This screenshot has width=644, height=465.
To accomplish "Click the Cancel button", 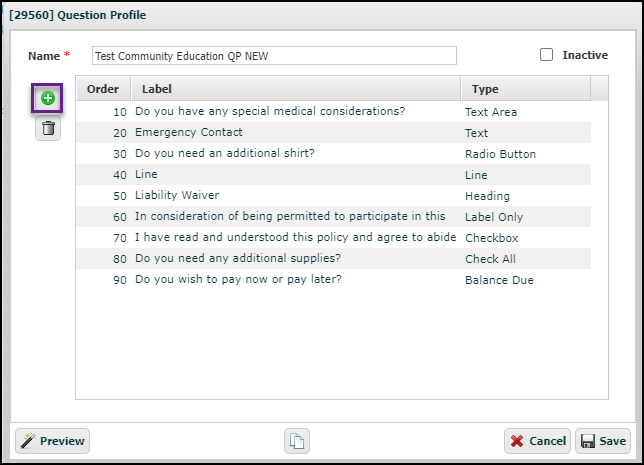I will (x=537, y=441).
